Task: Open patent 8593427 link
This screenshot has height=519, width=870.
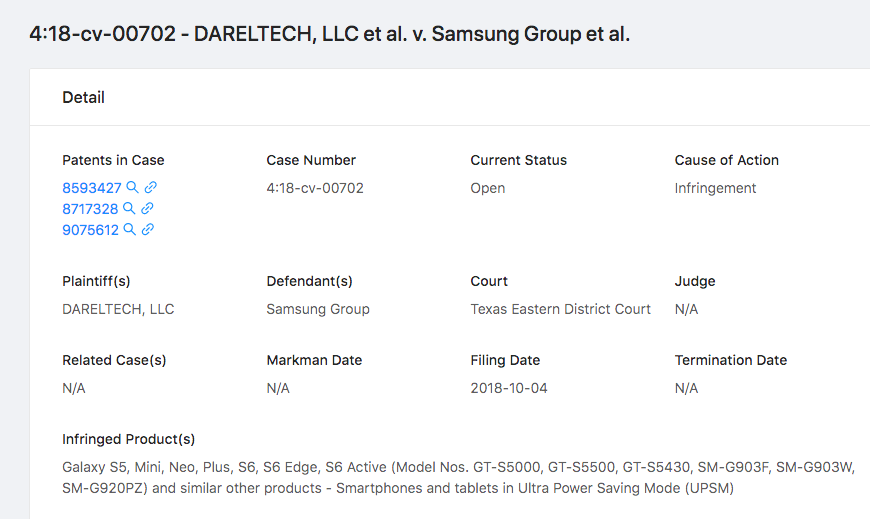Action: point(92,188)
